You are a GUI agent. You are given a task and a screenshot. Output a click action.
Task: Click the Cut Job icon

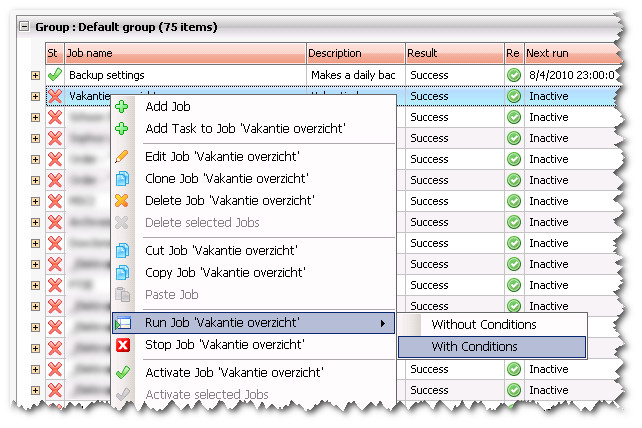coord(122,251)
